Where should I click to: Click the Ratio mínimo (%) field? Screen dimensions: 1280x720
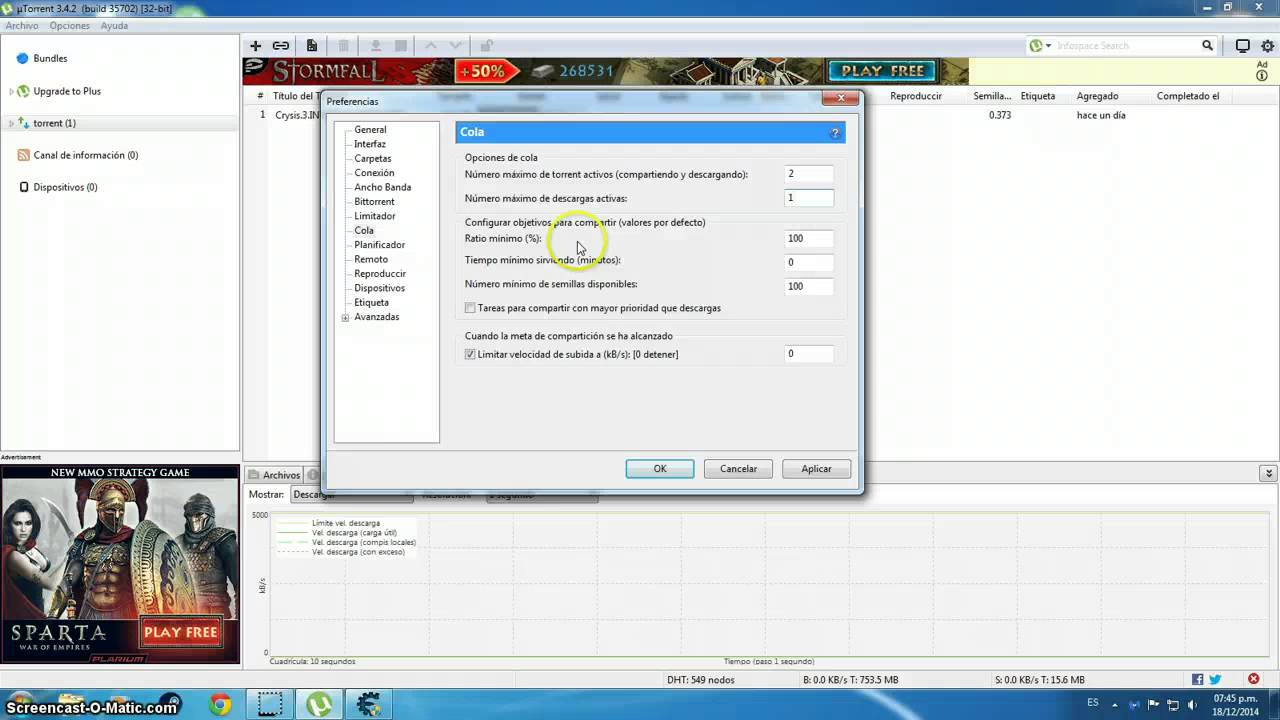click(809, 238)
